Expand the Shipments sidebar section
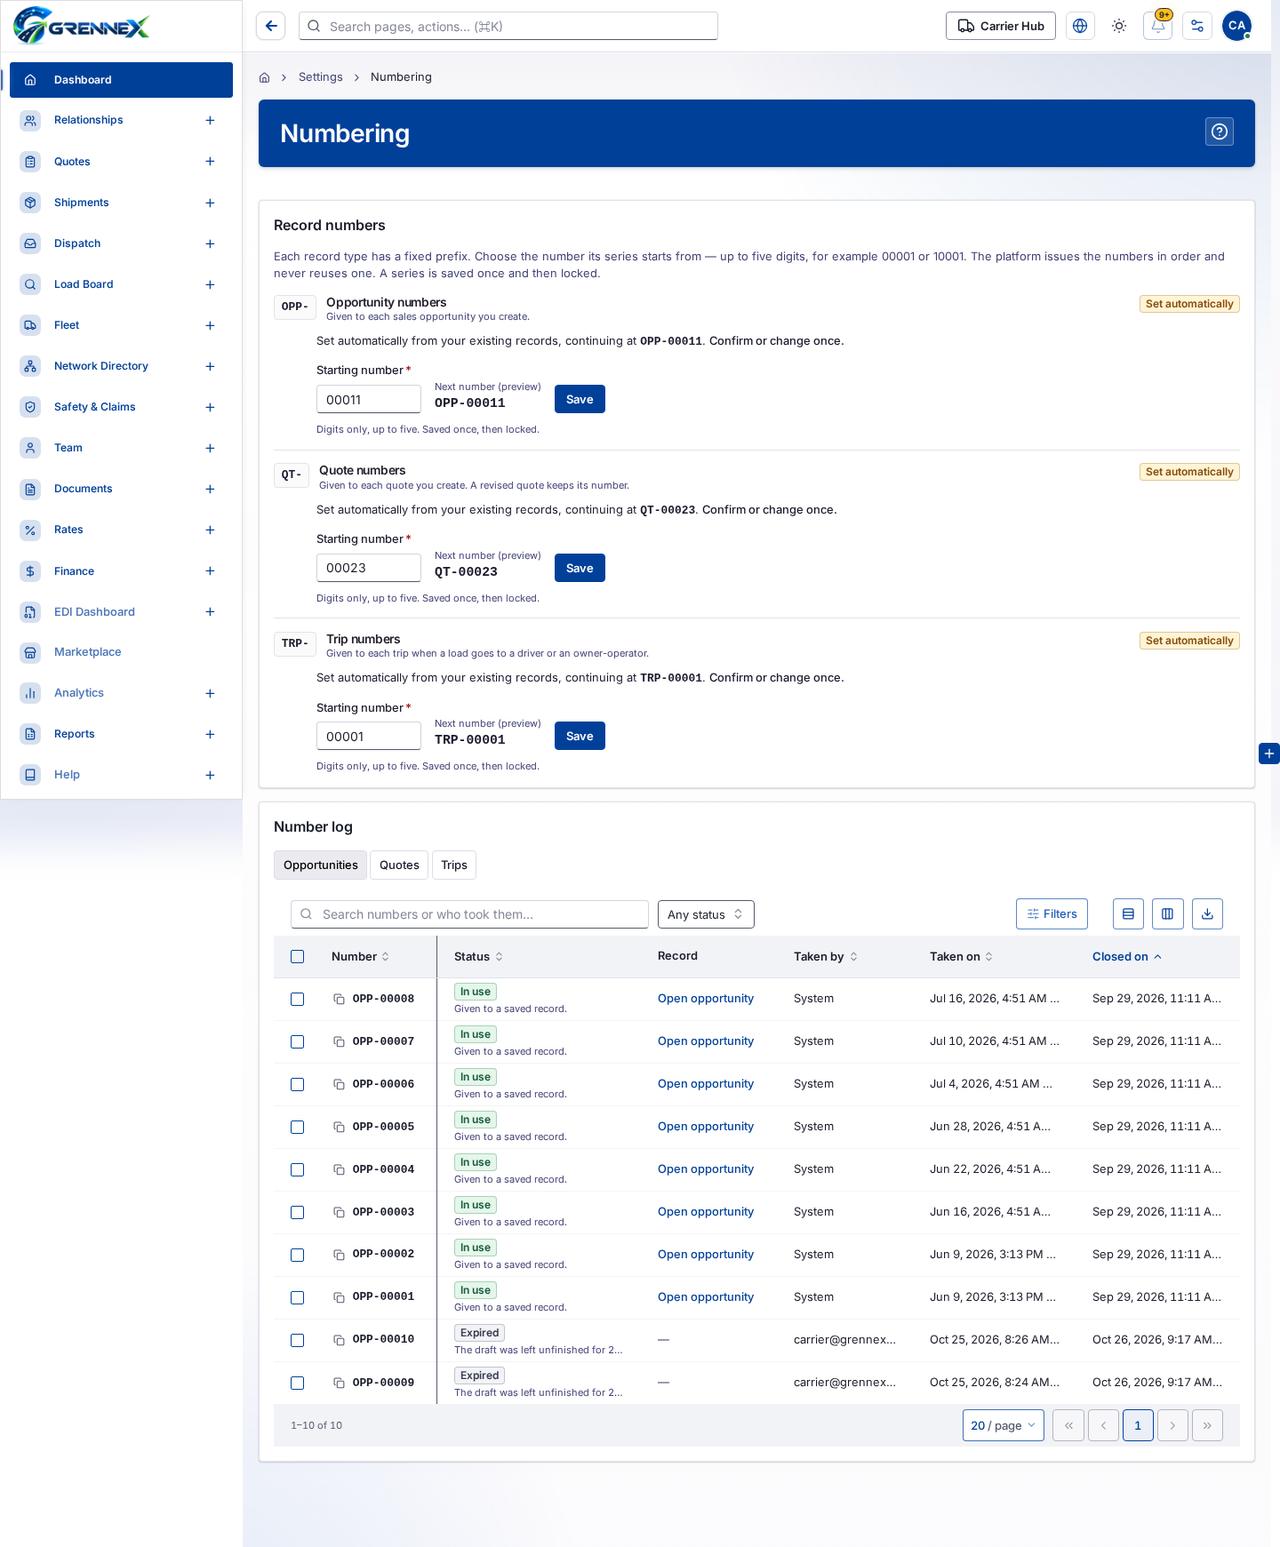 point(210,203)
